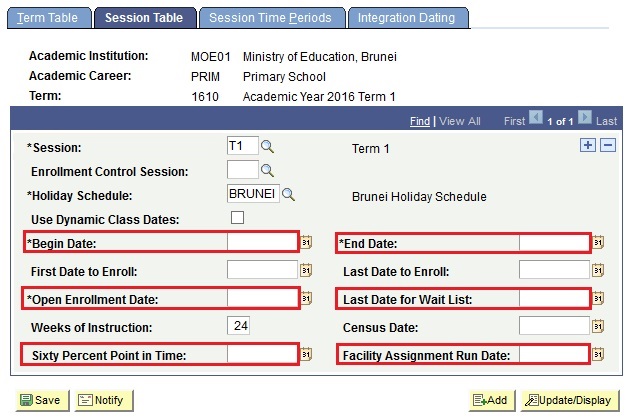Go to previous row arrow
The image size is (633, 420).
click(x=536, y=118)
